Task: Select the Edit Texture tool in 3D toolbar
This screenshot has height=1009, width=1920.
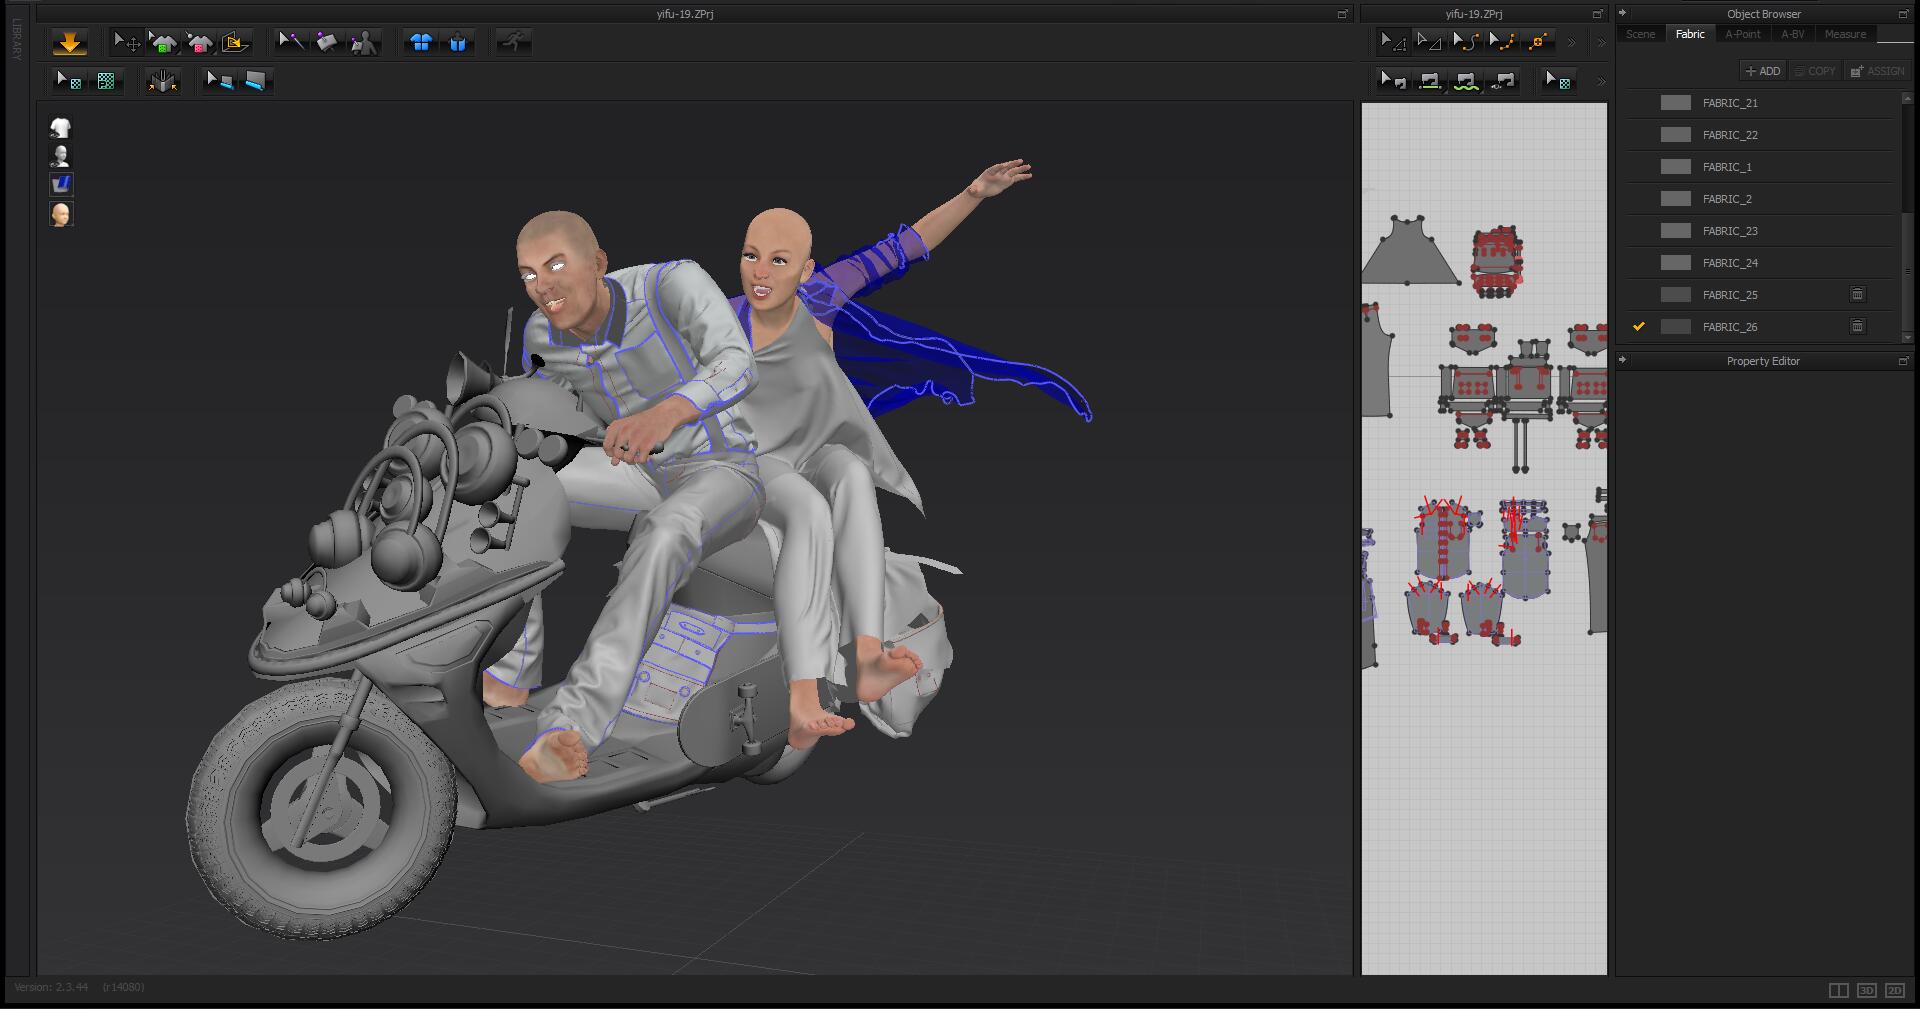Action: point(68,81)
